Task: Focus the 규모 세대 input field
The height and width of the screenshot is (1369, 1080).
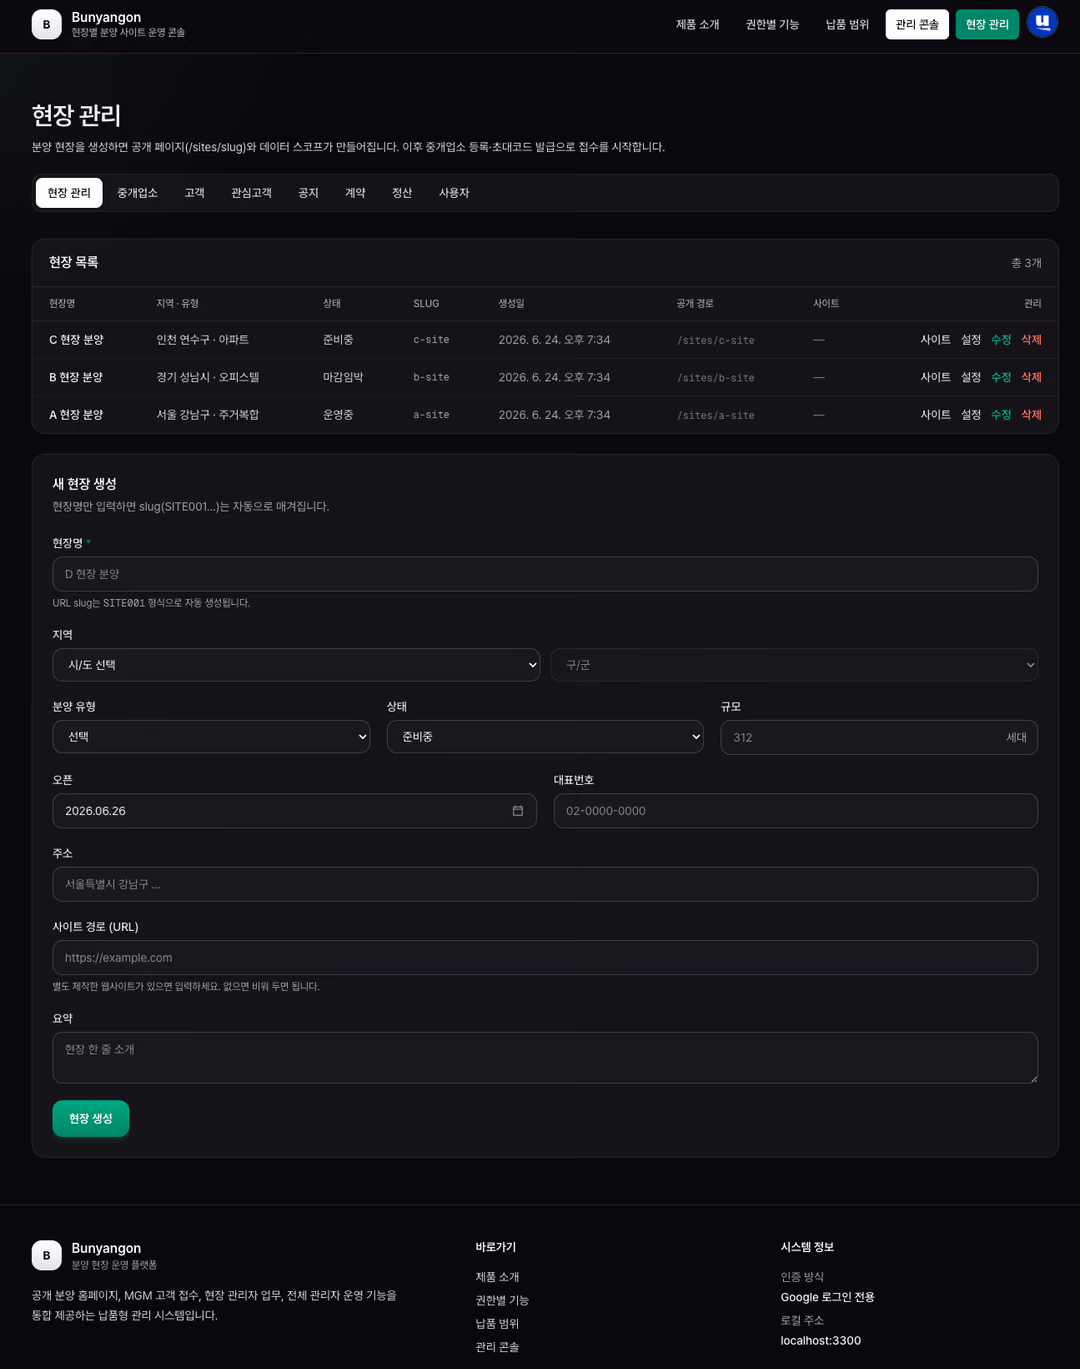Action: pyautogui.click(x=879, y=737)
